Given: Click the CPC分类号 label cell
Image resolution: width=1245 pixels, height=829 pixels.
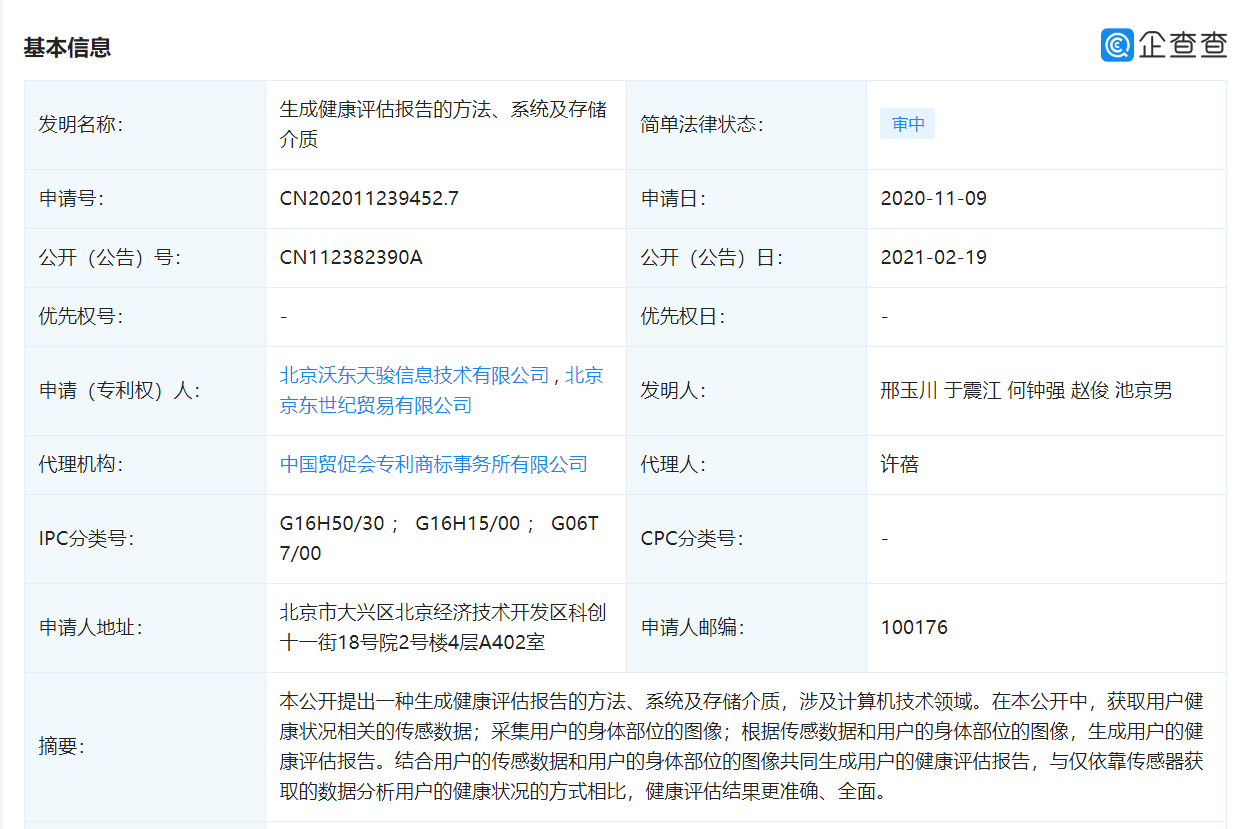Looking at the screenshot, I should (x=746, y=539).
